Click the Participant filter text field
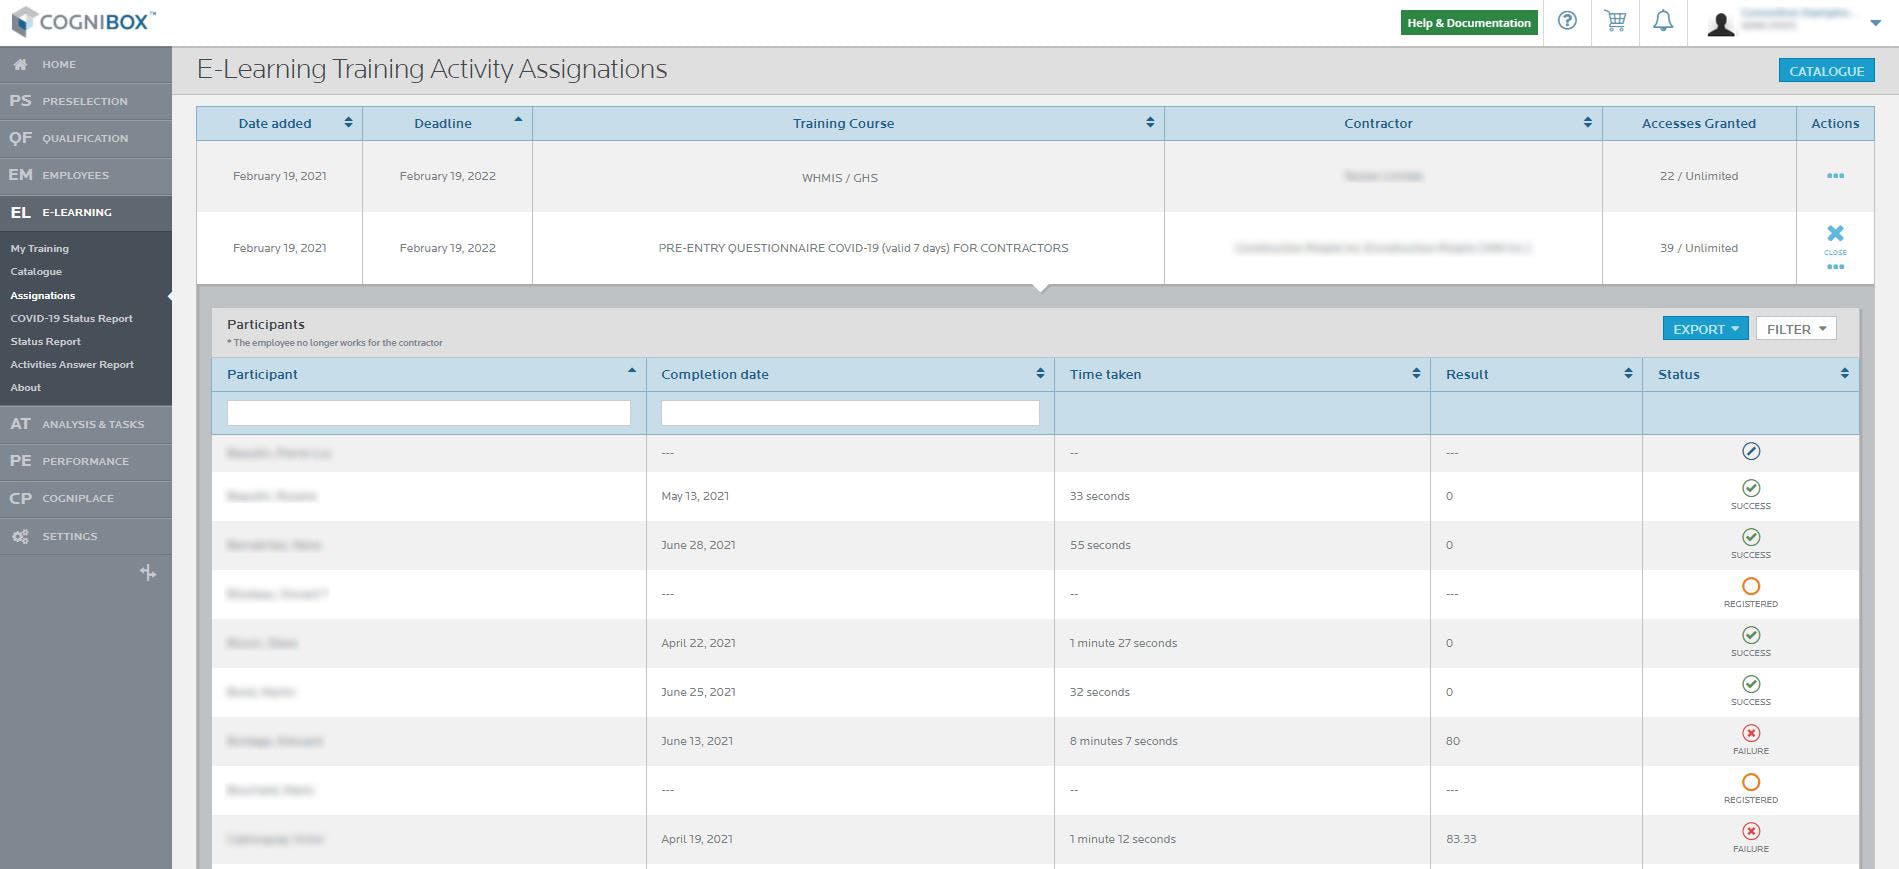1899x869 pixels. 429,413
